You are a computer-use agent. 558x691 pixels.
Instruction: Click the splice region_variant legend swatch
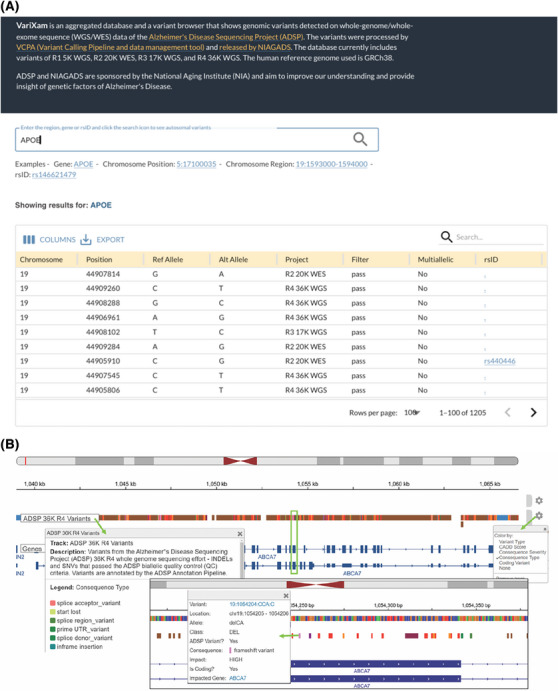[x=52, y=620]
